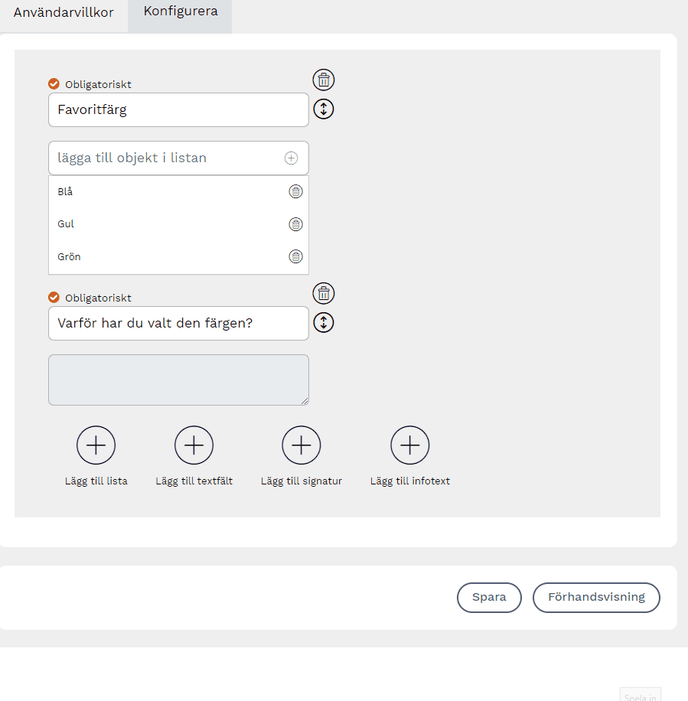Add a text field with Lägg till textfält
The width and height of the screenshot is (688, 701).
coord(194,445)
